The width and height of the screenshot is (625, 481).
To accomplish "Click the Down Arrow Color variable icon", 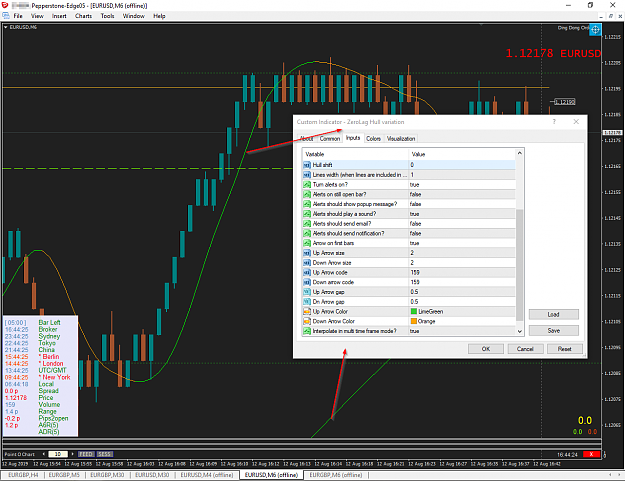I will point(307,321).
